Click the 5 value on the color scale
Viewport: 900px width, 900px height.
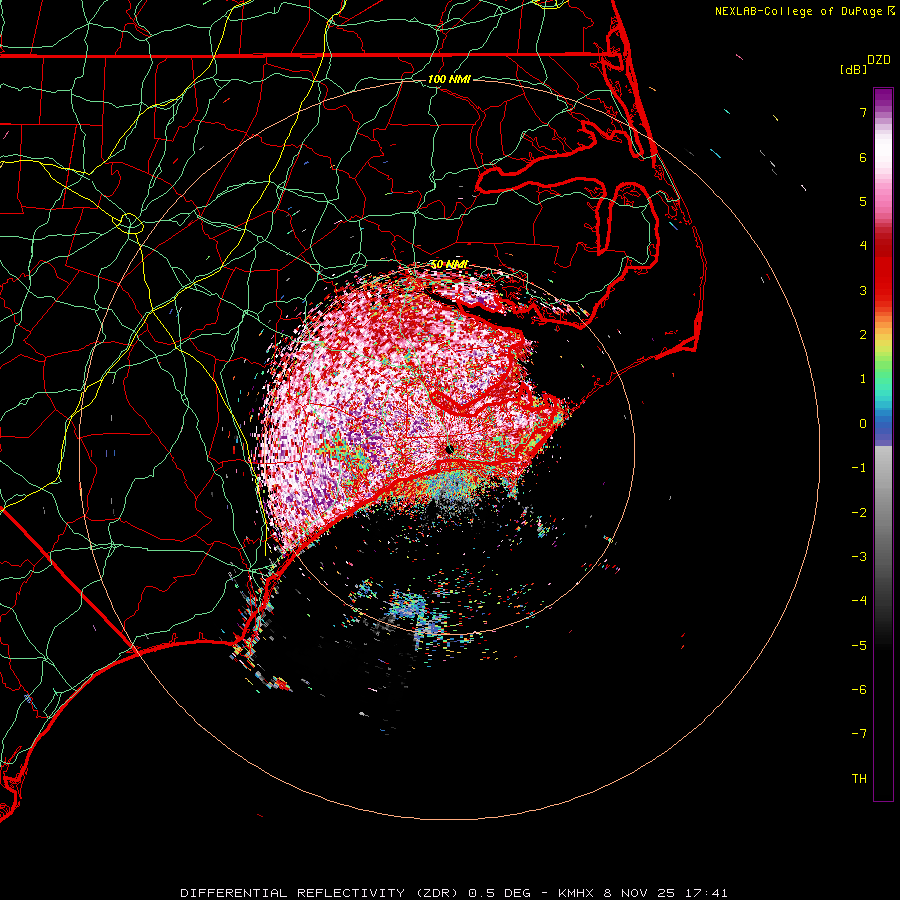[863, 201]
